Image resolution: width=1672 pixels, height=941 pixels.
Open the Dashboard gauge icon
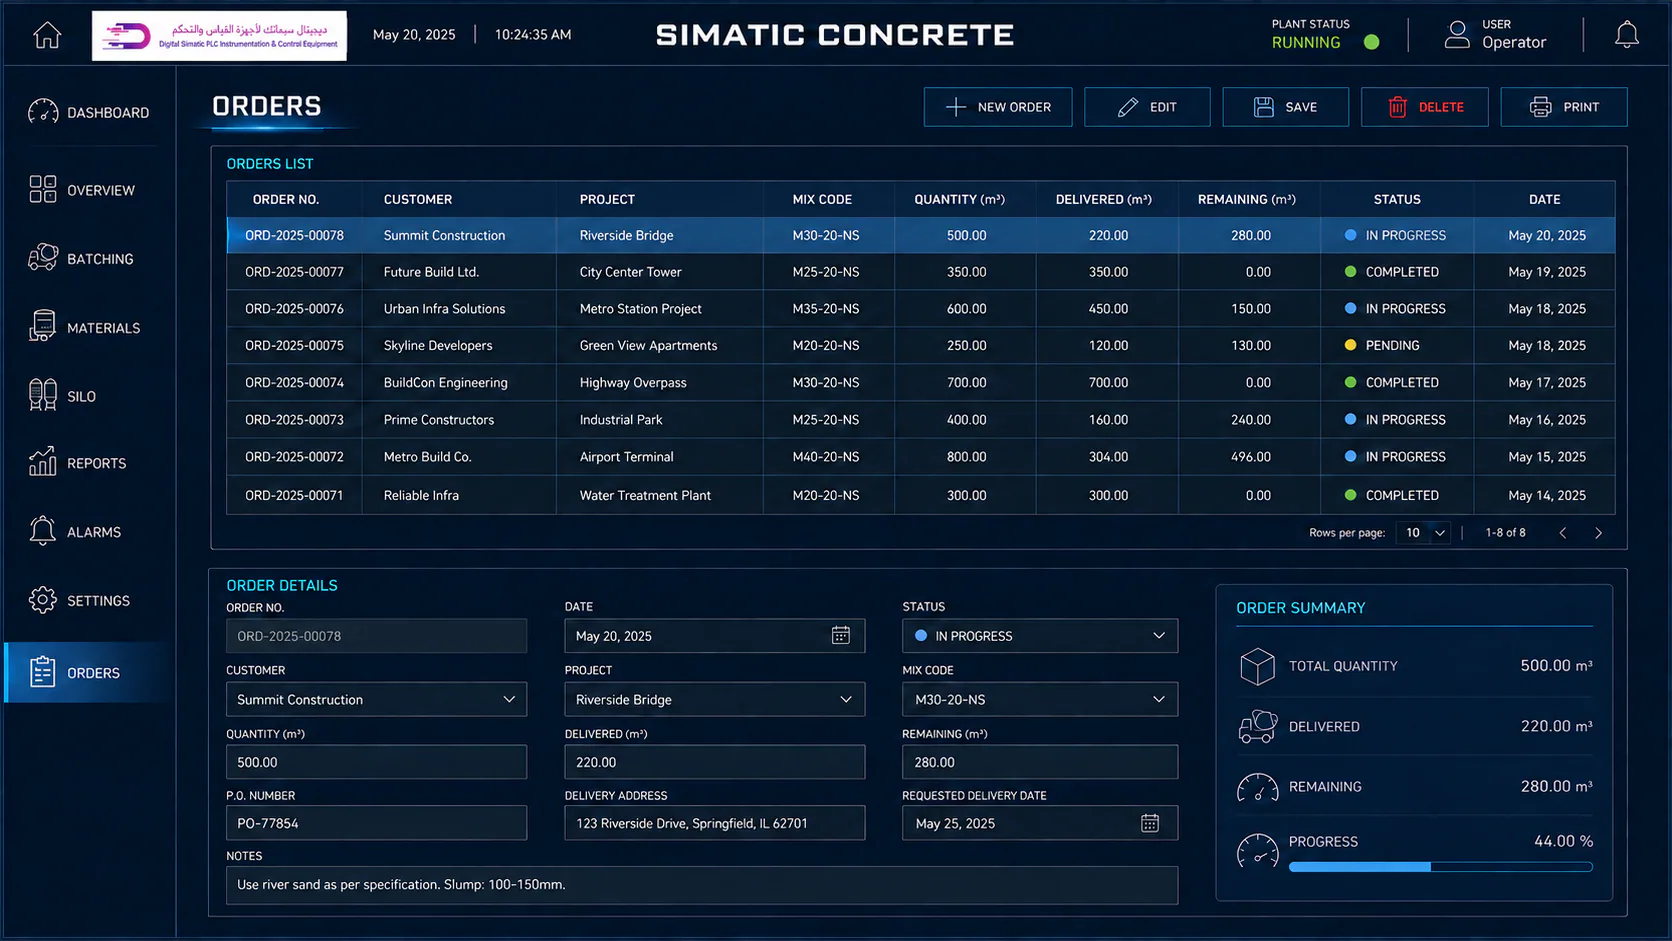(x=43, y=112)
